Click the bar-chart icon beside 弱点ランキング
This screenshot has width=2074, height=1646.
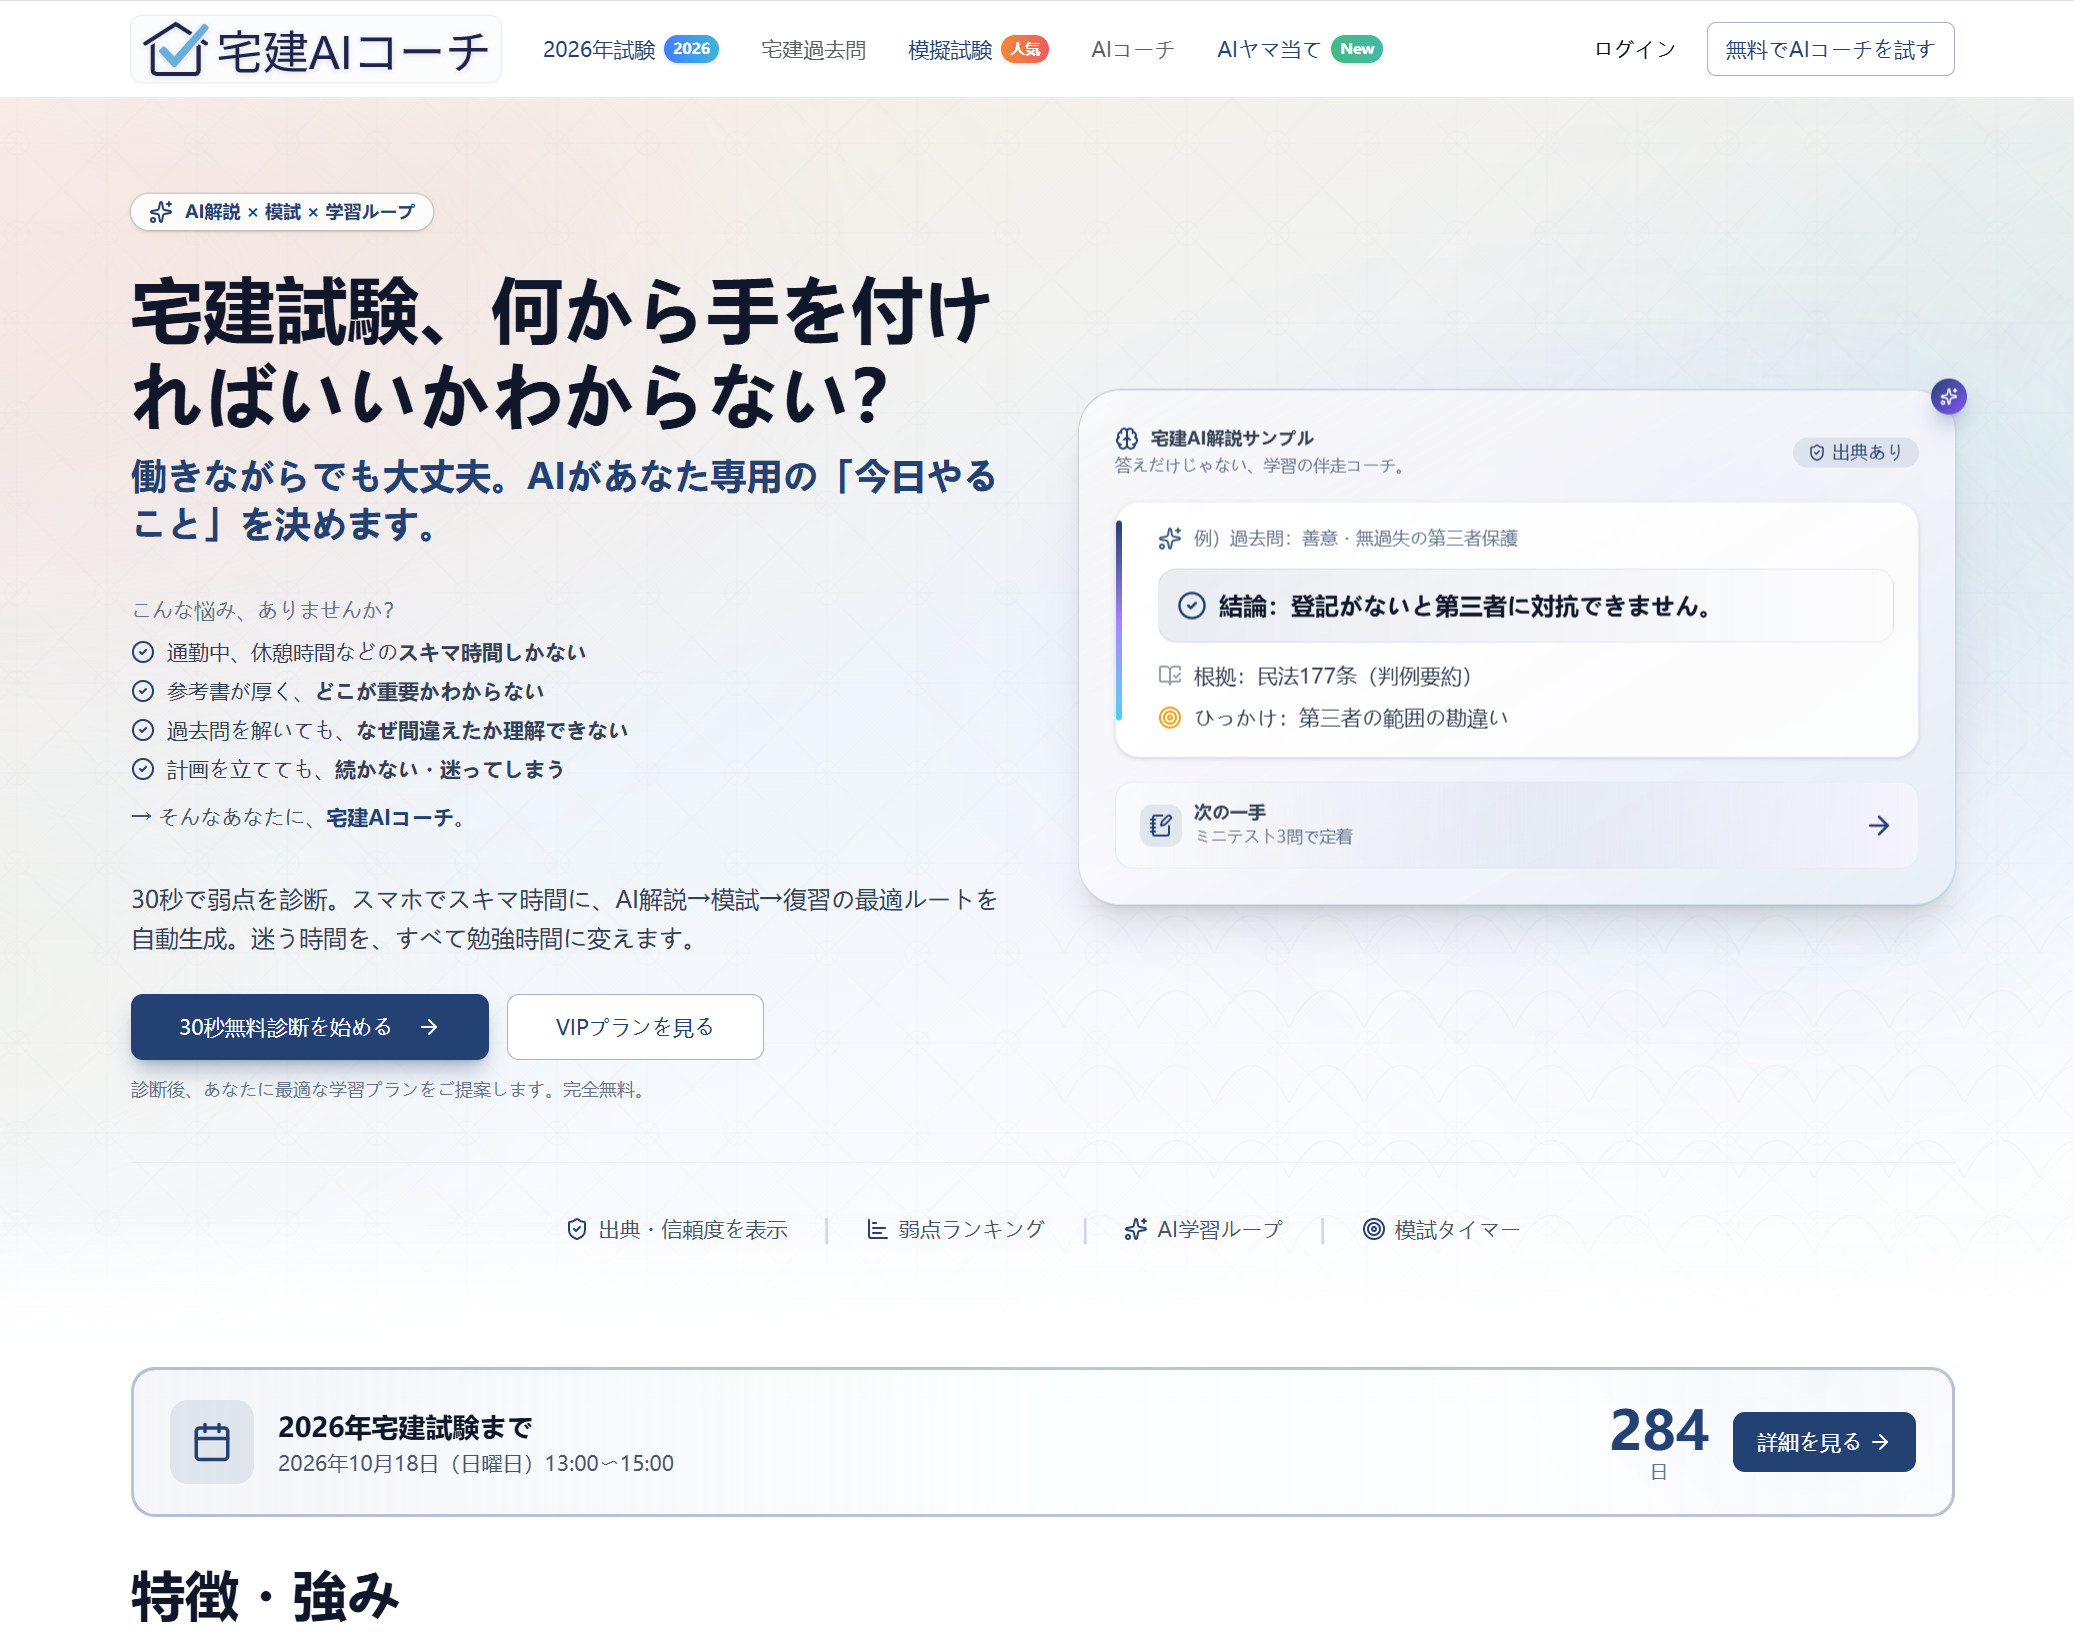tap(875, 1228)
